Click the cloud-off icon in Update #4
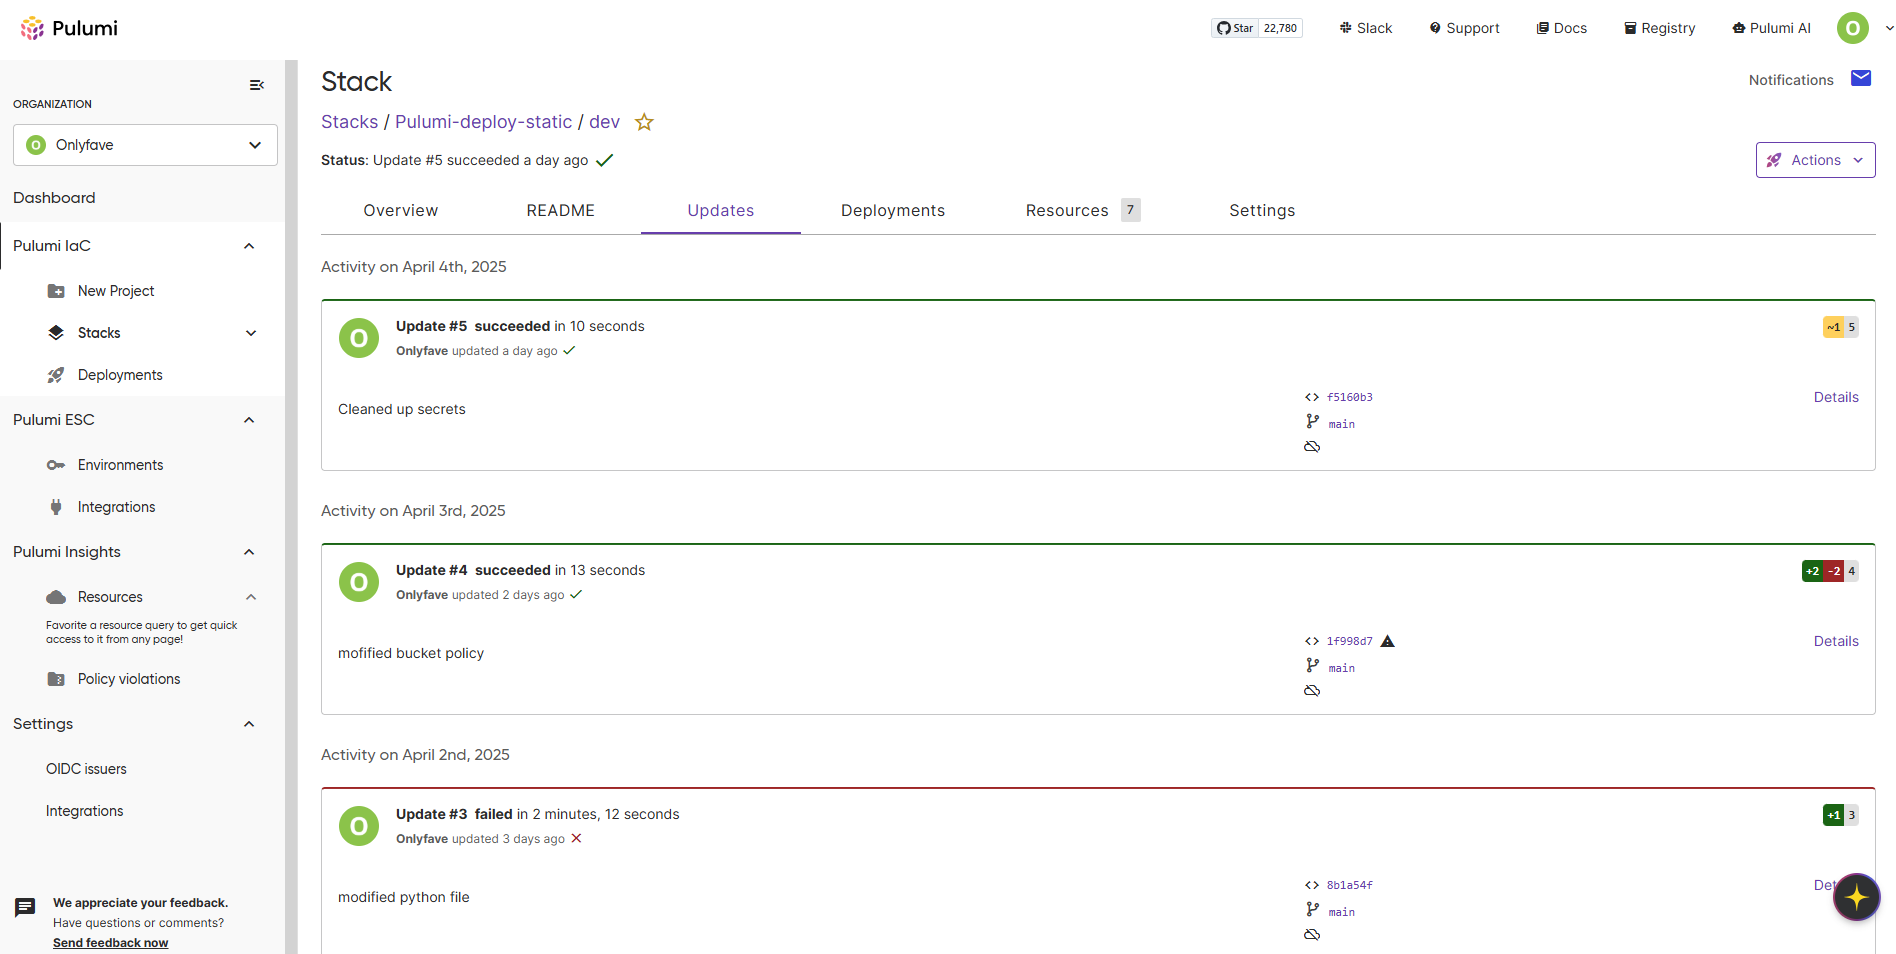The width and height of the screenshot is (1896, 954). [1312, 691]
